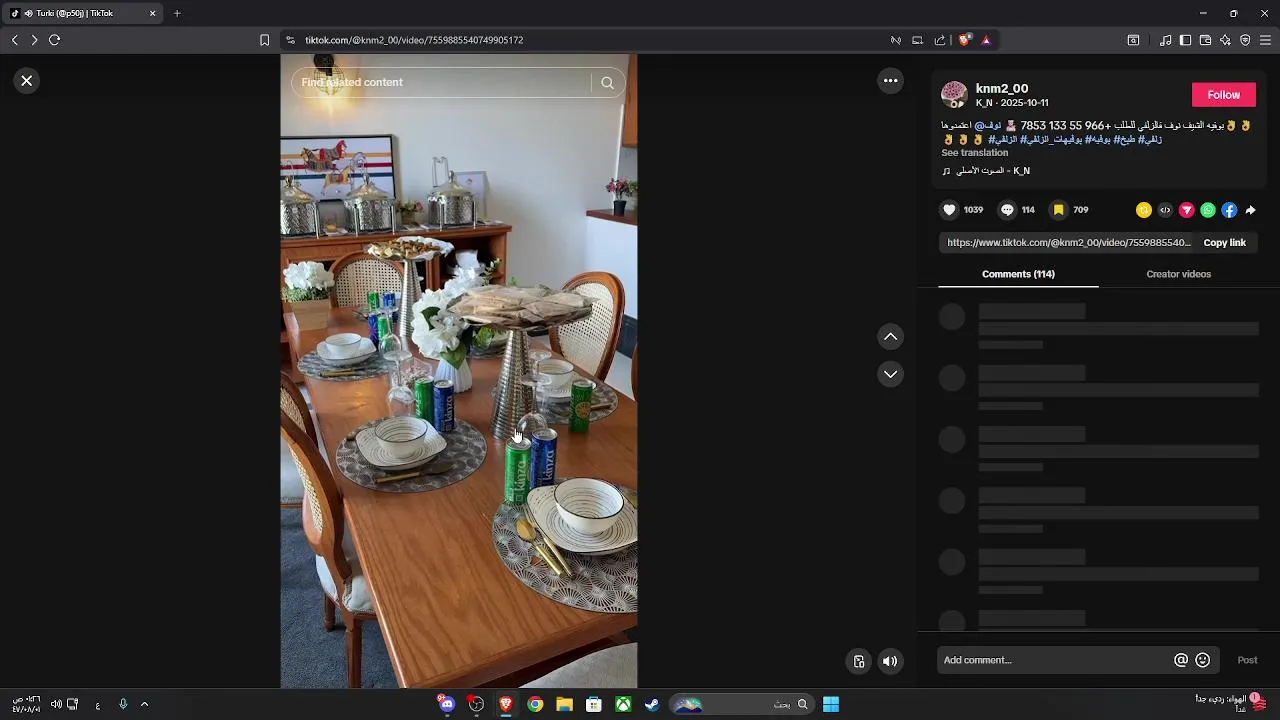
Task: Open the three-dots more options menu
Action: click(890, 81)
